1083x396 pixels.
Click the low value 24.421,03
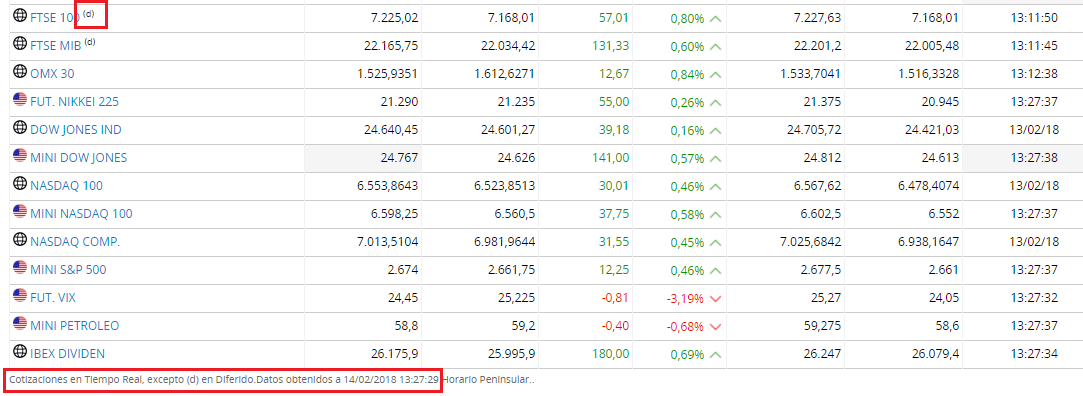[x=932, y=130]
